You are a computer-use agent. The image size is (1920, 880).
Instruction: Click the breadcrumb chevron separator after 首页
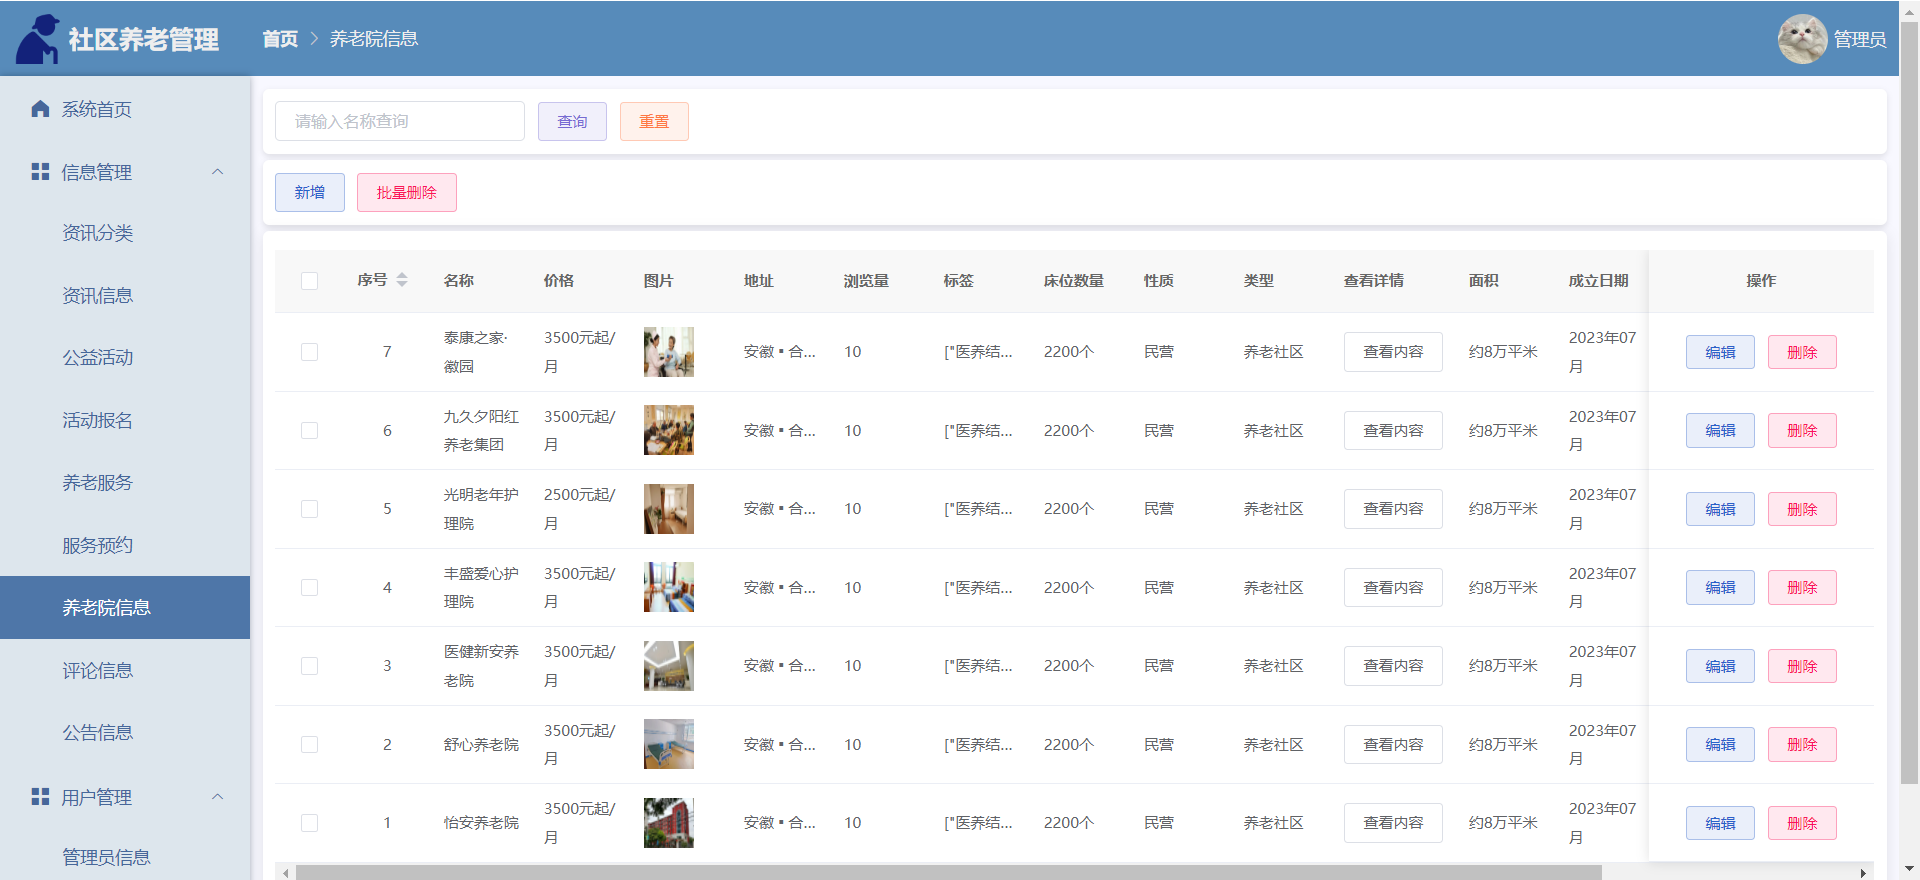tap(314, 39)
